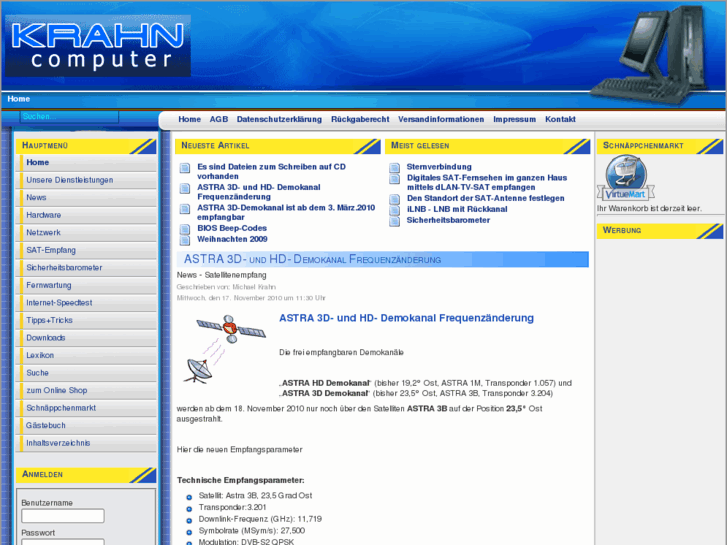Viewport: 727px width, 545px height.
Task: Open 'iLNB - LNB mit Rückkanal' link
Action: (x=457, y=209)
